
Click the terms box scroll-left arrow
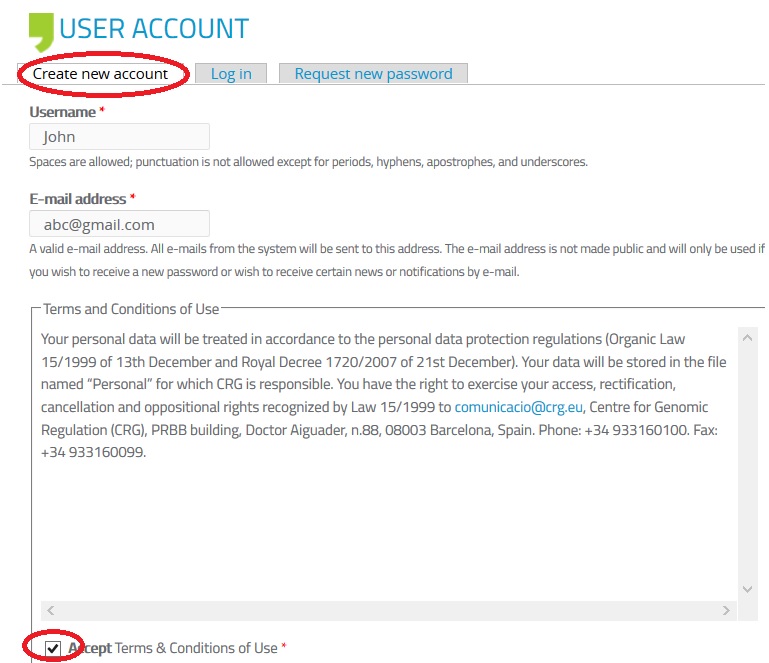[x=51, y=610]
